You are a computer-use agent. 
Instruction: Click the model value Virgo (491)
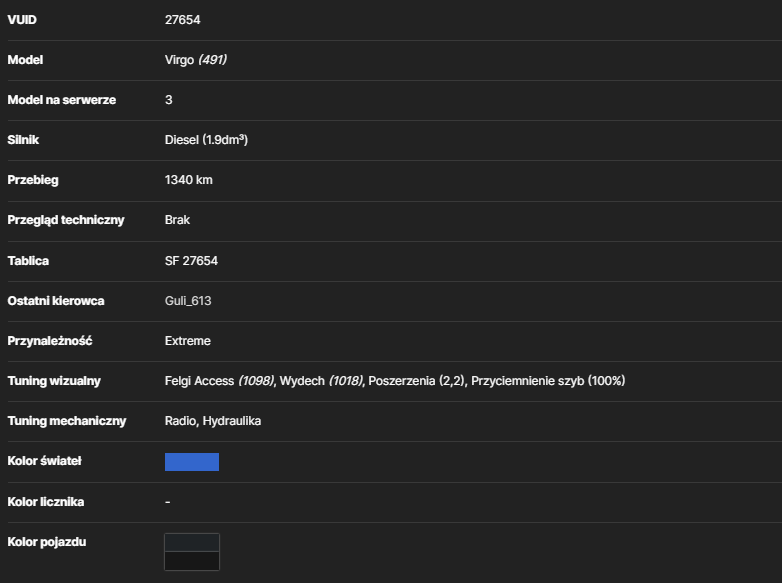tap(196, 60)
